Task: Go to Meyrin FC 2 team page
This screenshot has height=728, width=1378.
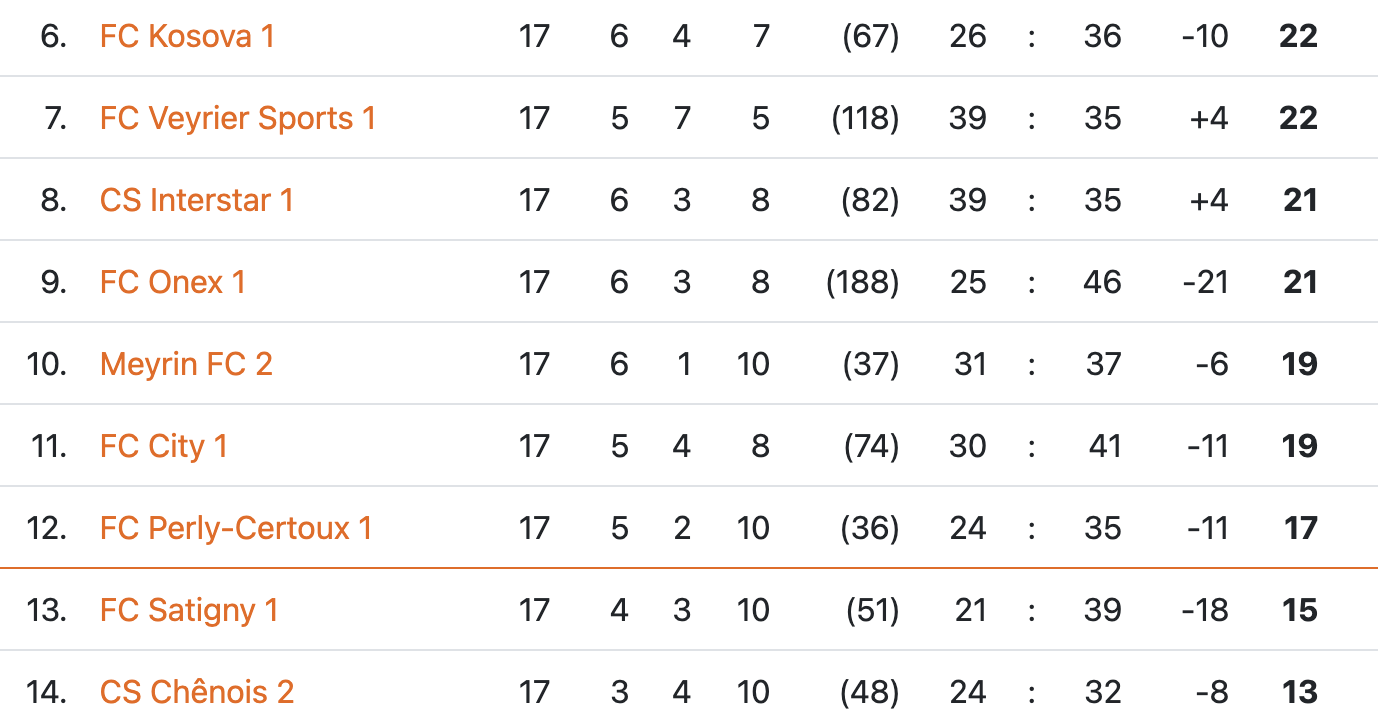Action: (x=186, y=365)
